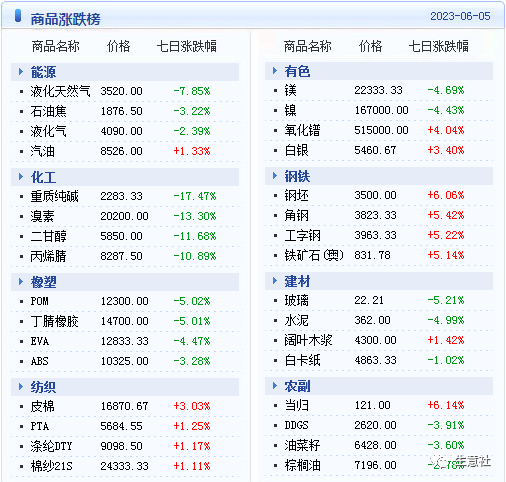Click the 商品涨跌榜 title
Image resolution: width=506 pixels, height=482 pixels.
65,19
